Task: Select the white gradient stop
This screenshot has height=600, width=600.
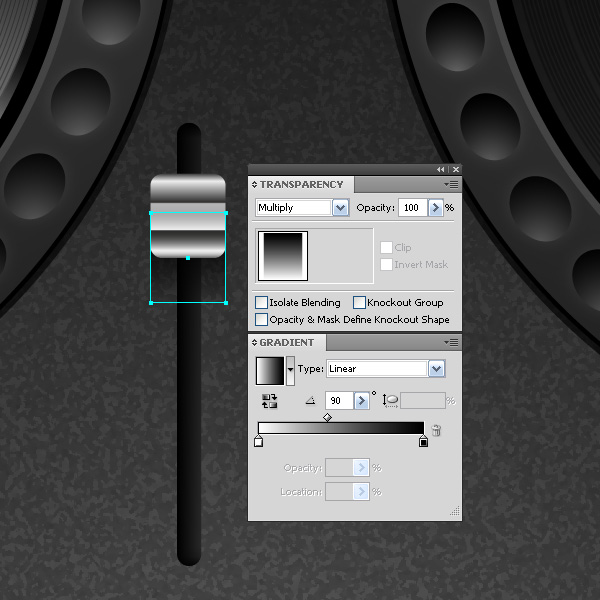Action: tap(258, 441)
